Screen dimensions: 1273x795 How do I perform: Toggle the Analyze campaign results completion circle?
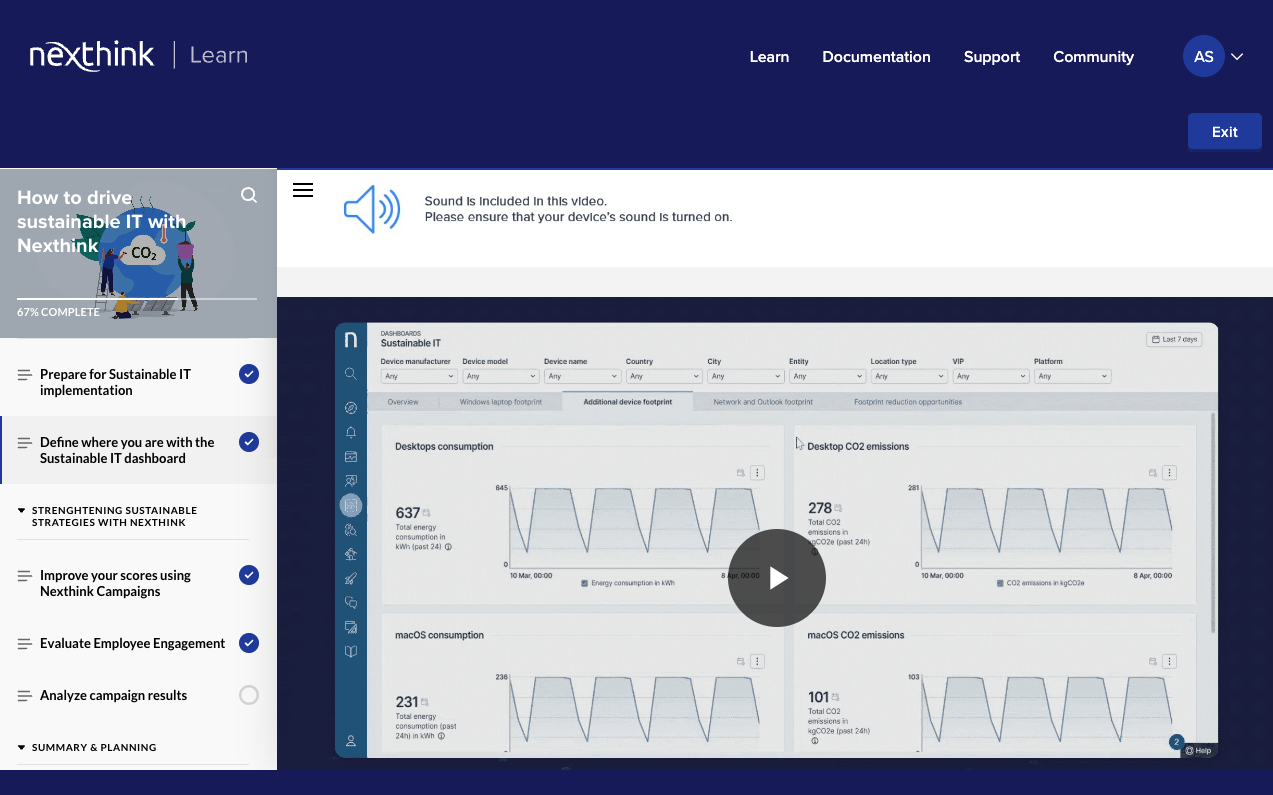click(249, 695)
